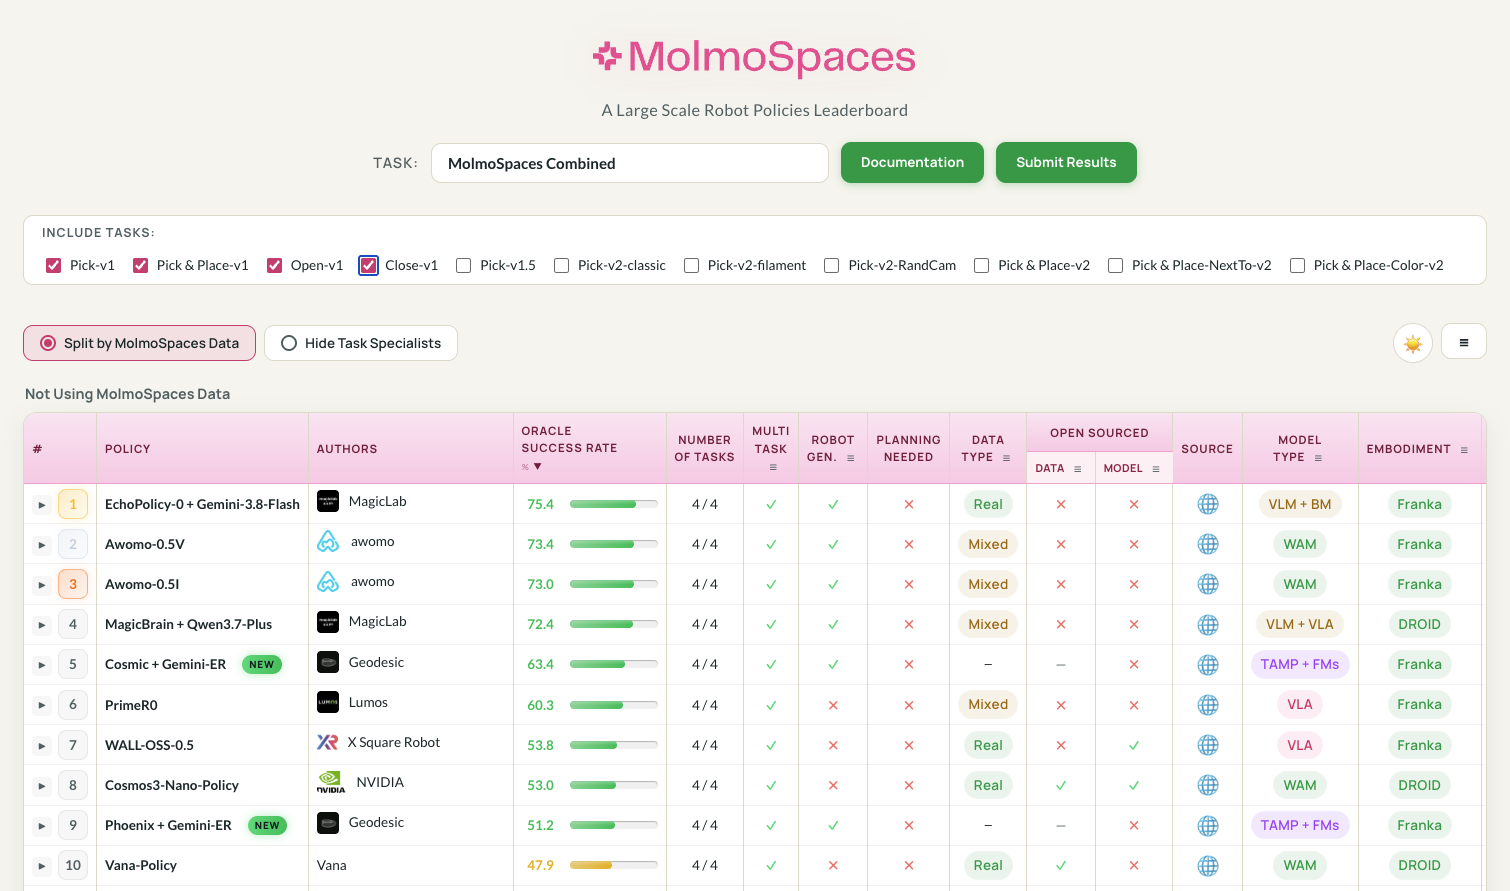Image resolution: width=1510 pixels, height=891 pixels.
Task: Click the Number of Tasks column header
Action: pyautogui.click(x=704, y=448)
